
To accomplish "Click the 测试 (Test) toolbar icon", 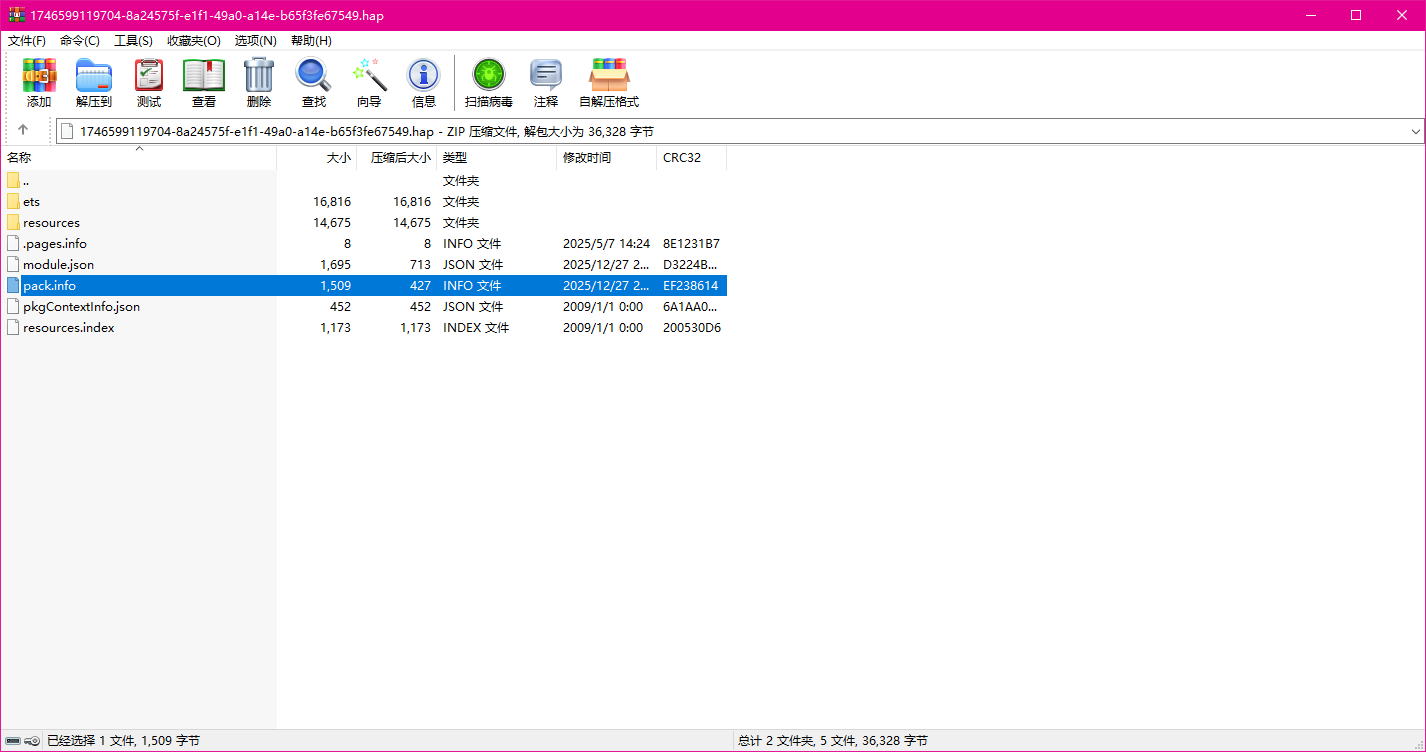I will [x=149, y=75].
